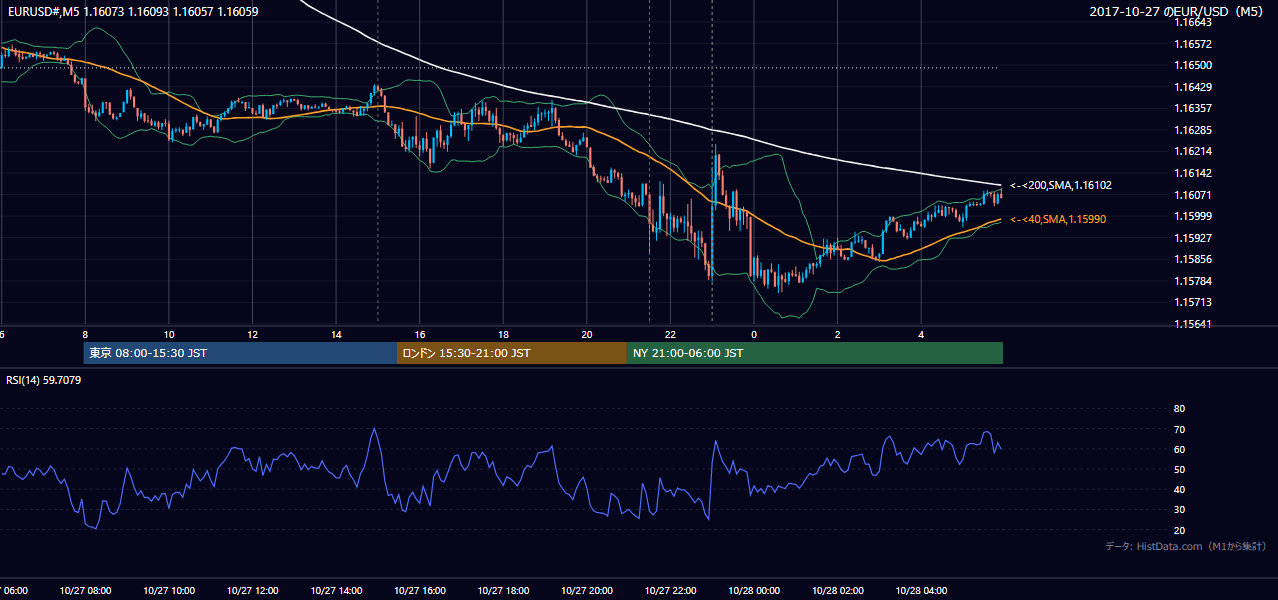
Task: Click hour tick 12 on price chart axis
Action: tap(252, 335)
